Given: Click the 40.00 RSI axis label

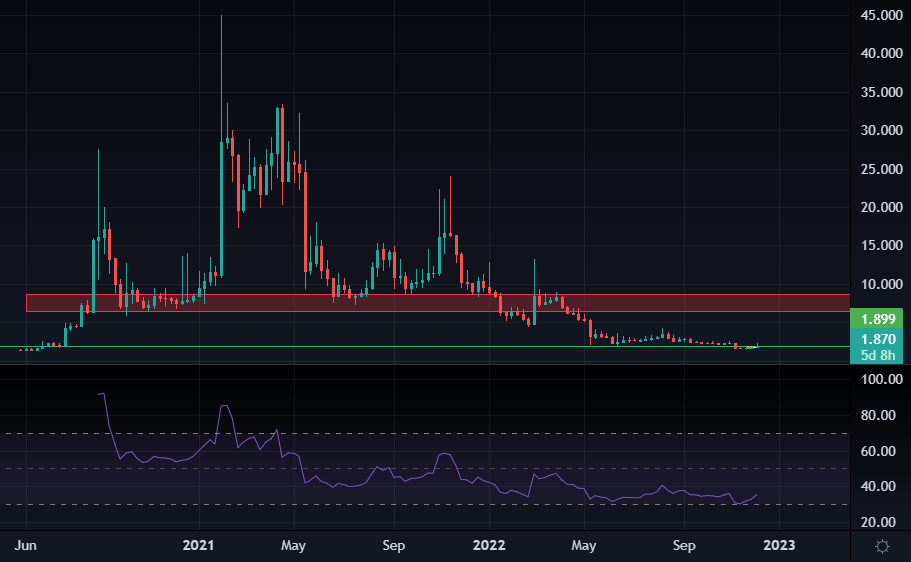Looking at the screenshot, I should (878, 486).
